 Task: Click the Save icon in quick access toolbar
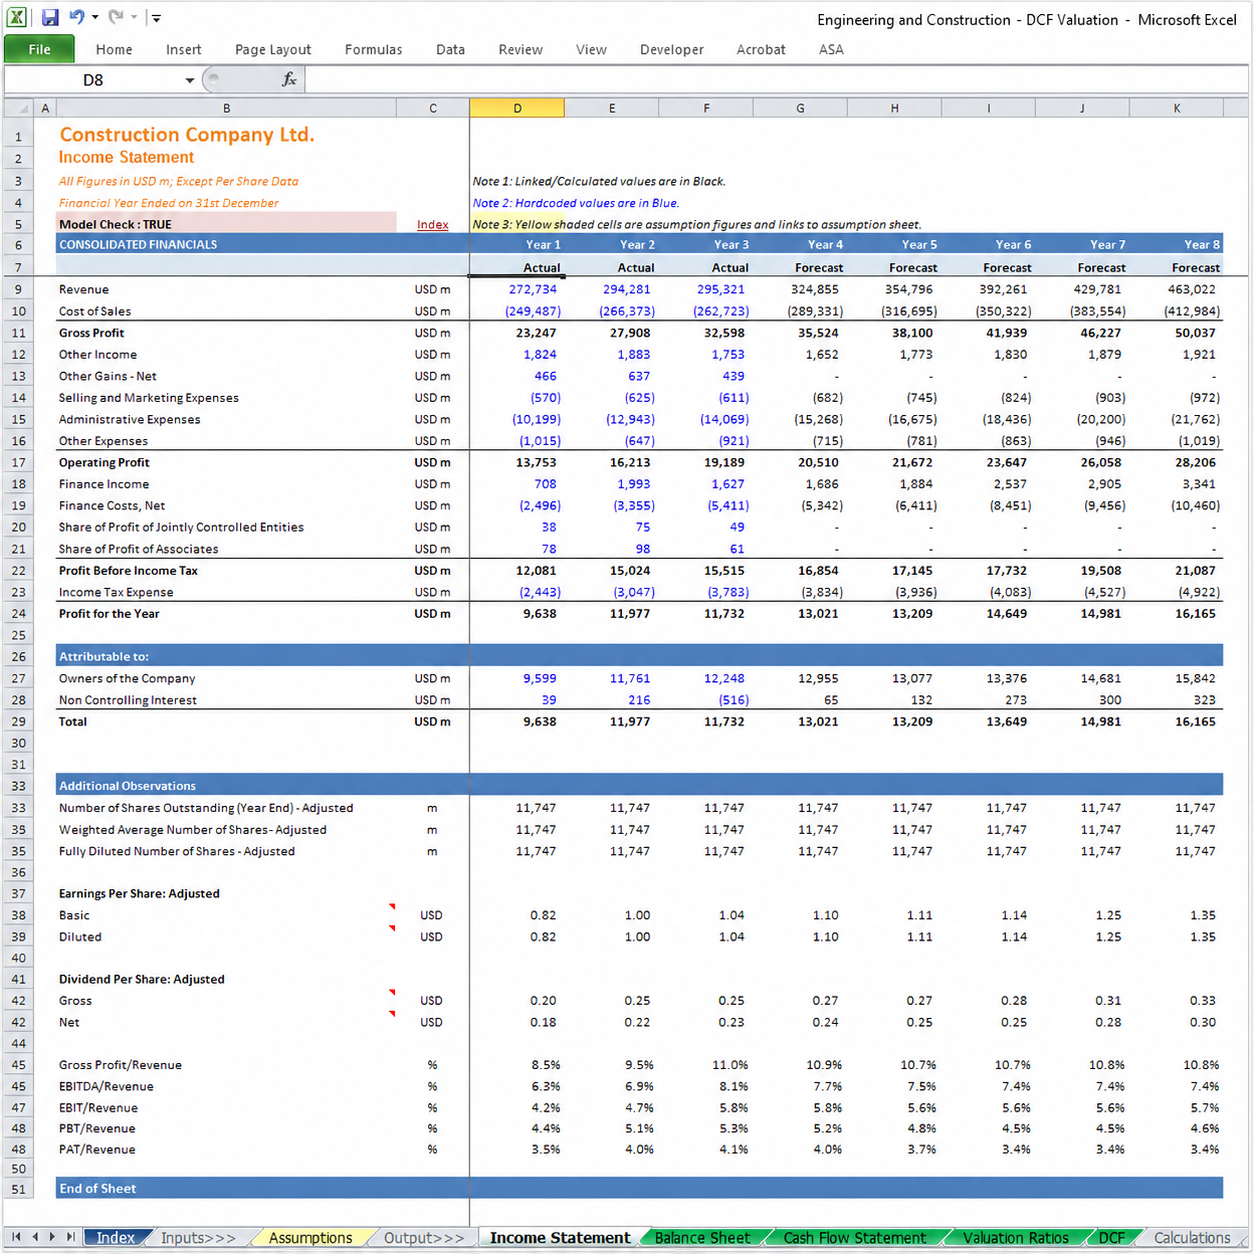50,17
